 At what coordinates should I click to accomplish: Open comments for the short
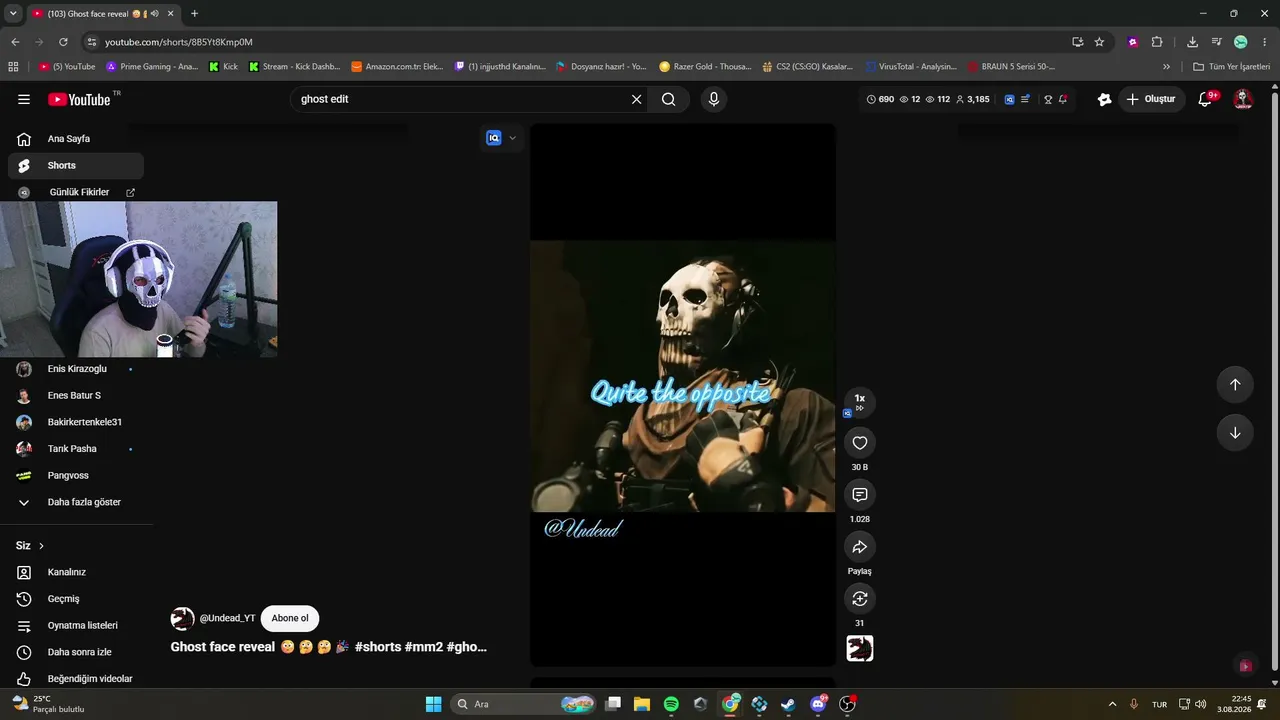[860, 495]
